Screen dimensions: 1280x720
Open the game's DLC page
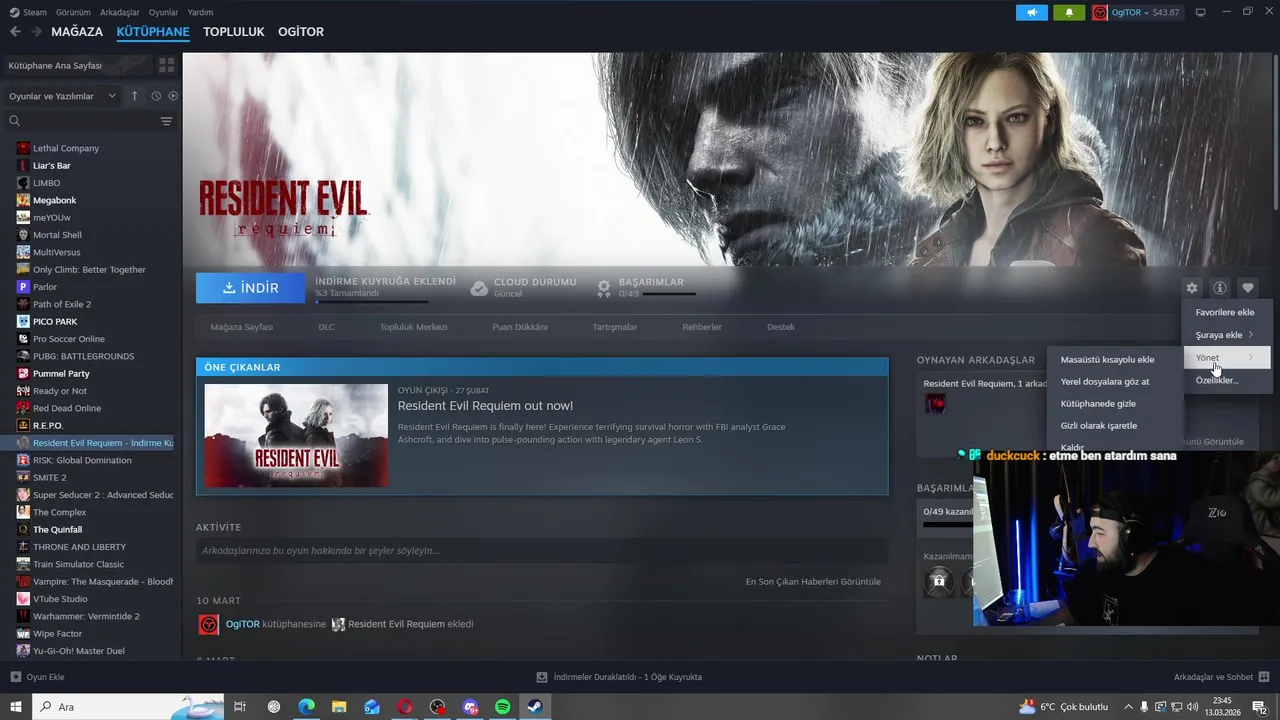click(327, 327)
